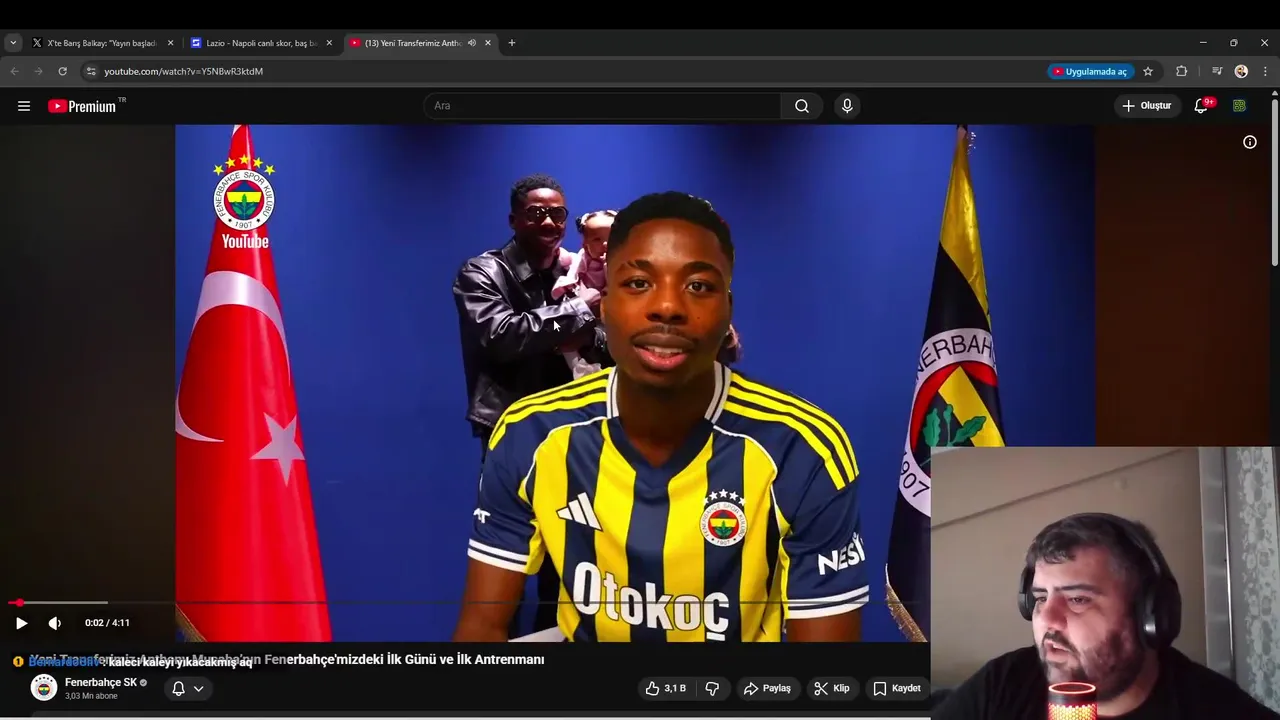Open the Oluştur create button
1280x720 pixels.
[x=1146, y=106]
